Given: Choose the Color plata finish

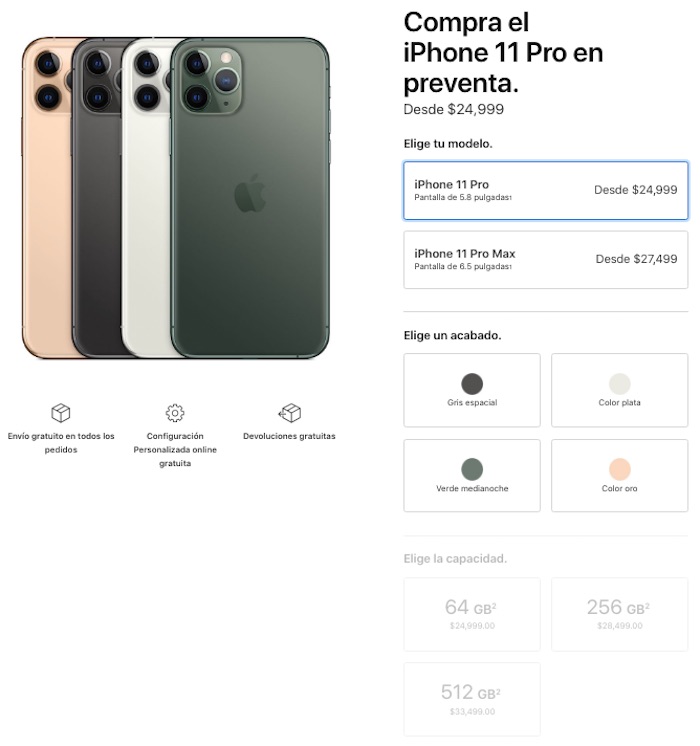Looking at the screenshot, I should 619,390.
